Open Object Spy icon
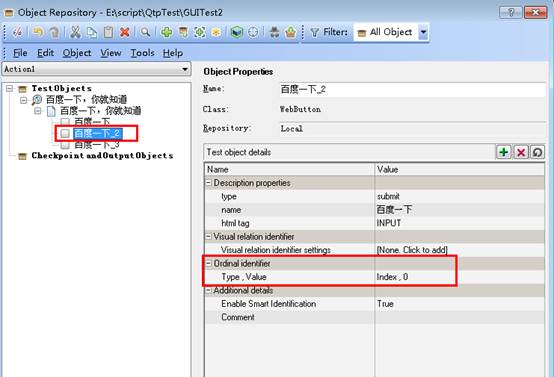 (x=274, y=32)
